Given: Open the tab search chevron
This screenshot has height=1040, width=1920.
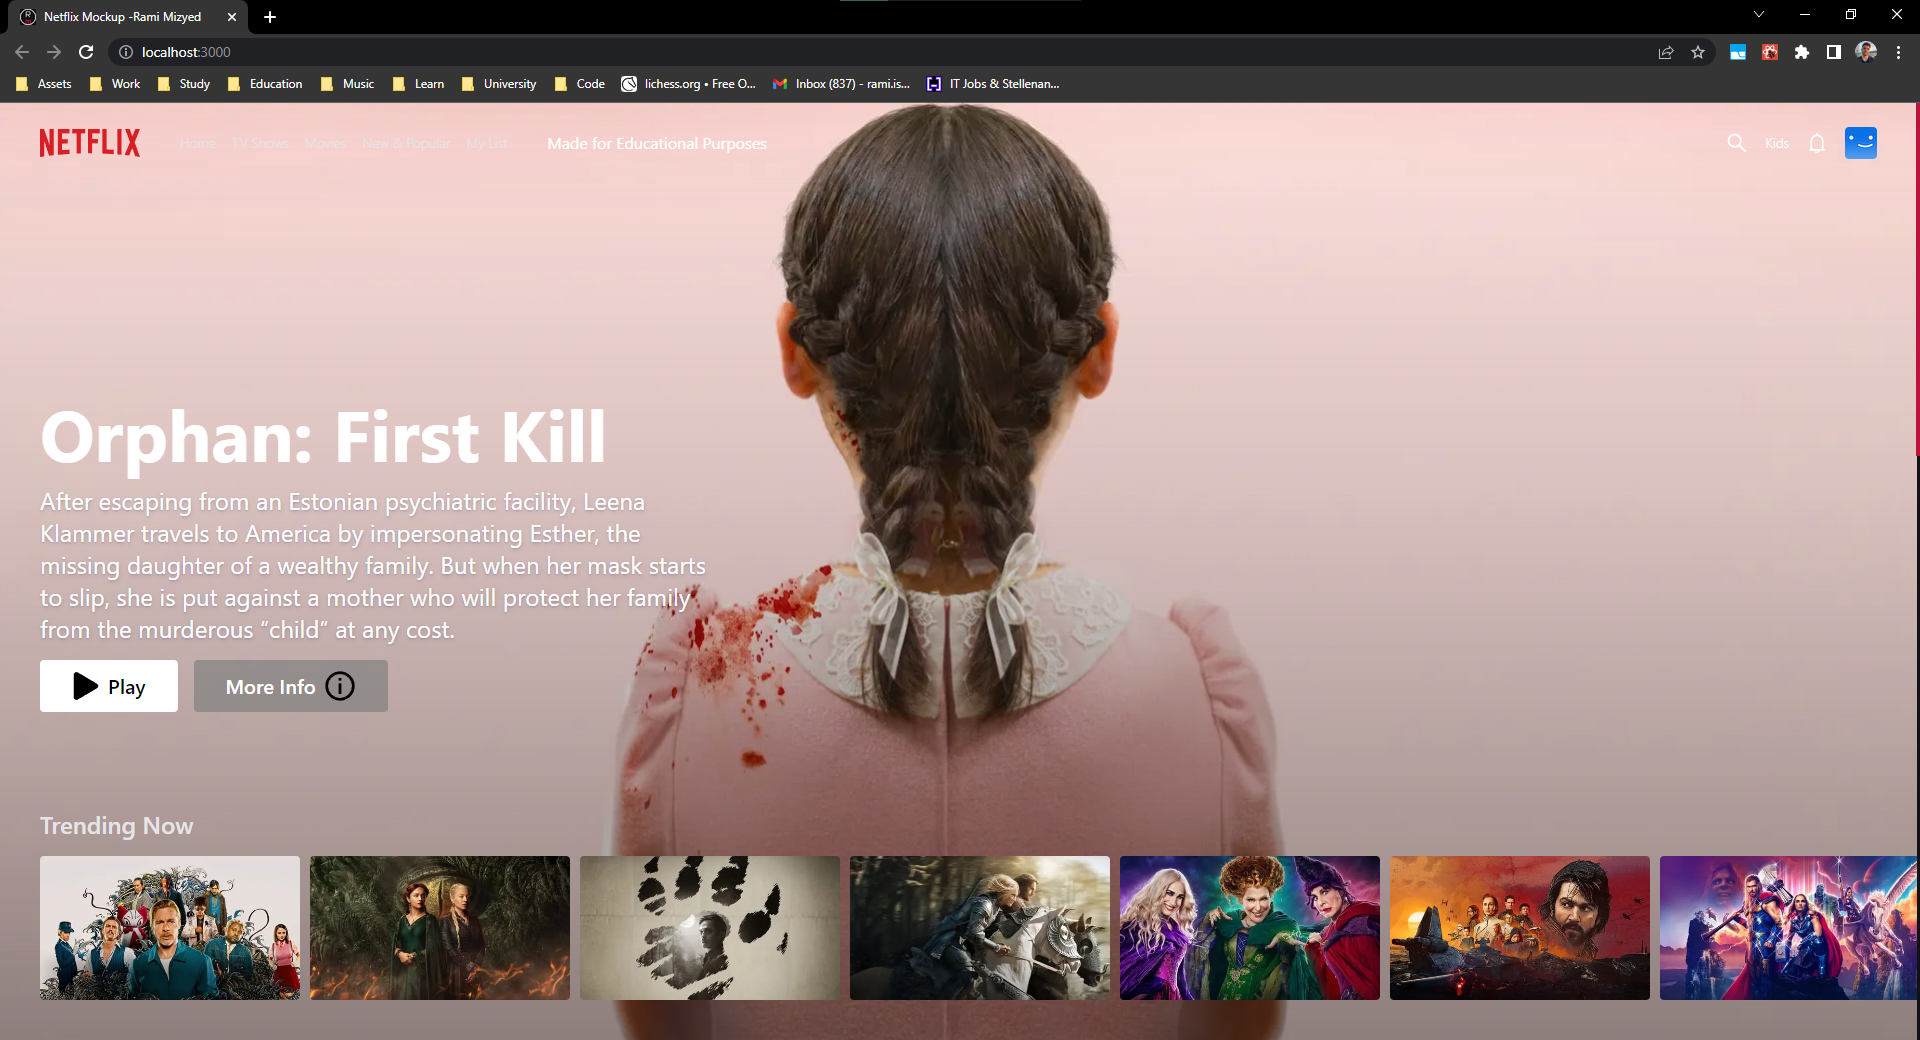Looking at the screenshot, I should pos(1758,14).
